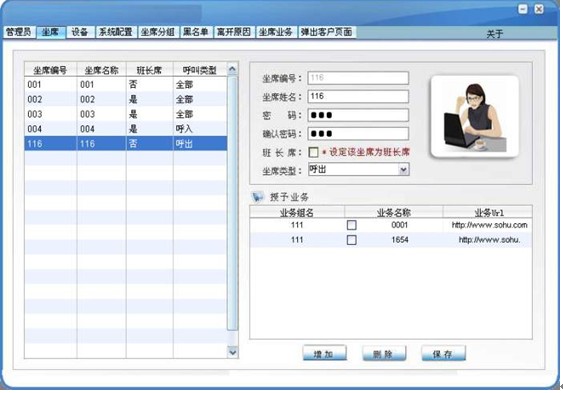
Task: Click the 授予业务 section icon
Action: [x=257, y=197]
